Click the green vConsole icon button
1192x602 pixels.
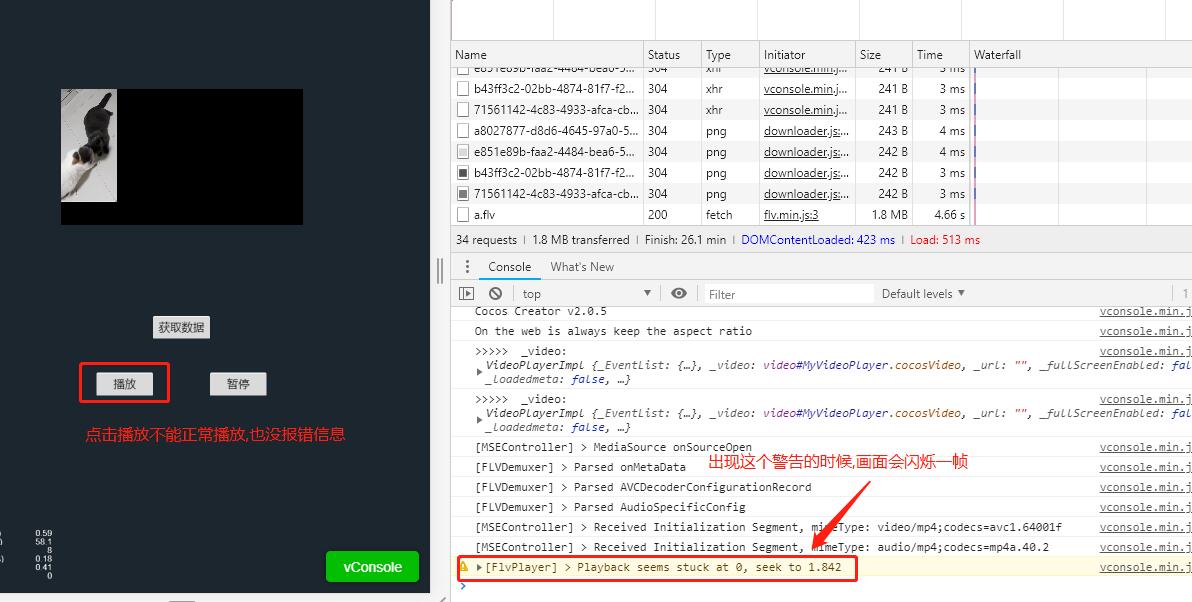[372, 566]
